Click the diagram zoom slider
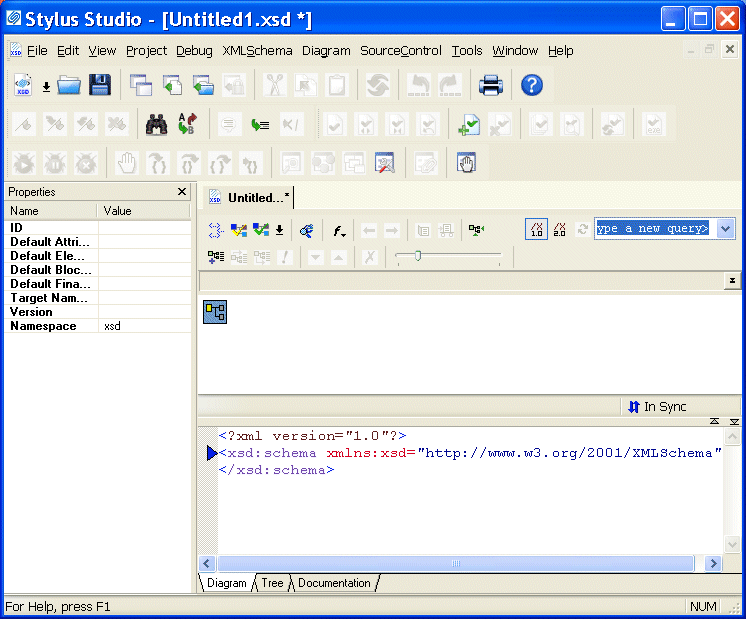 pyautogui.click(x=418, y=257)
